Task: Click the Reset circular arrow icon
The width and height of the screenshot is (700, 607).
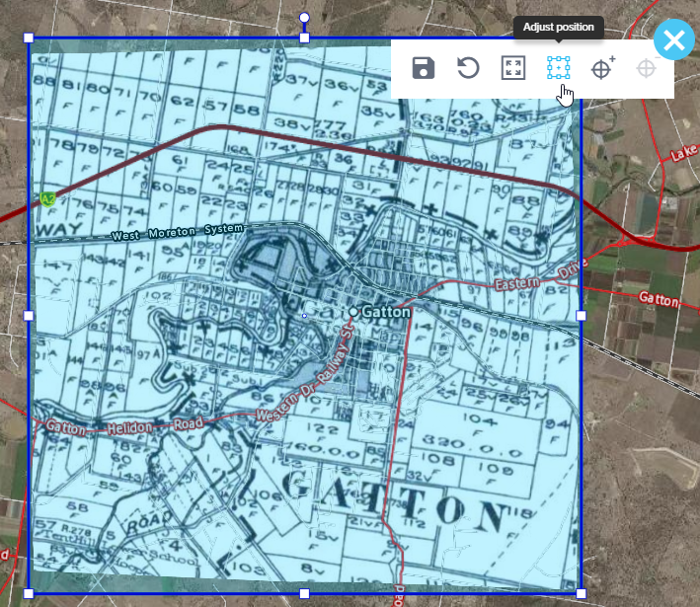Action: [x=468, y=68]
